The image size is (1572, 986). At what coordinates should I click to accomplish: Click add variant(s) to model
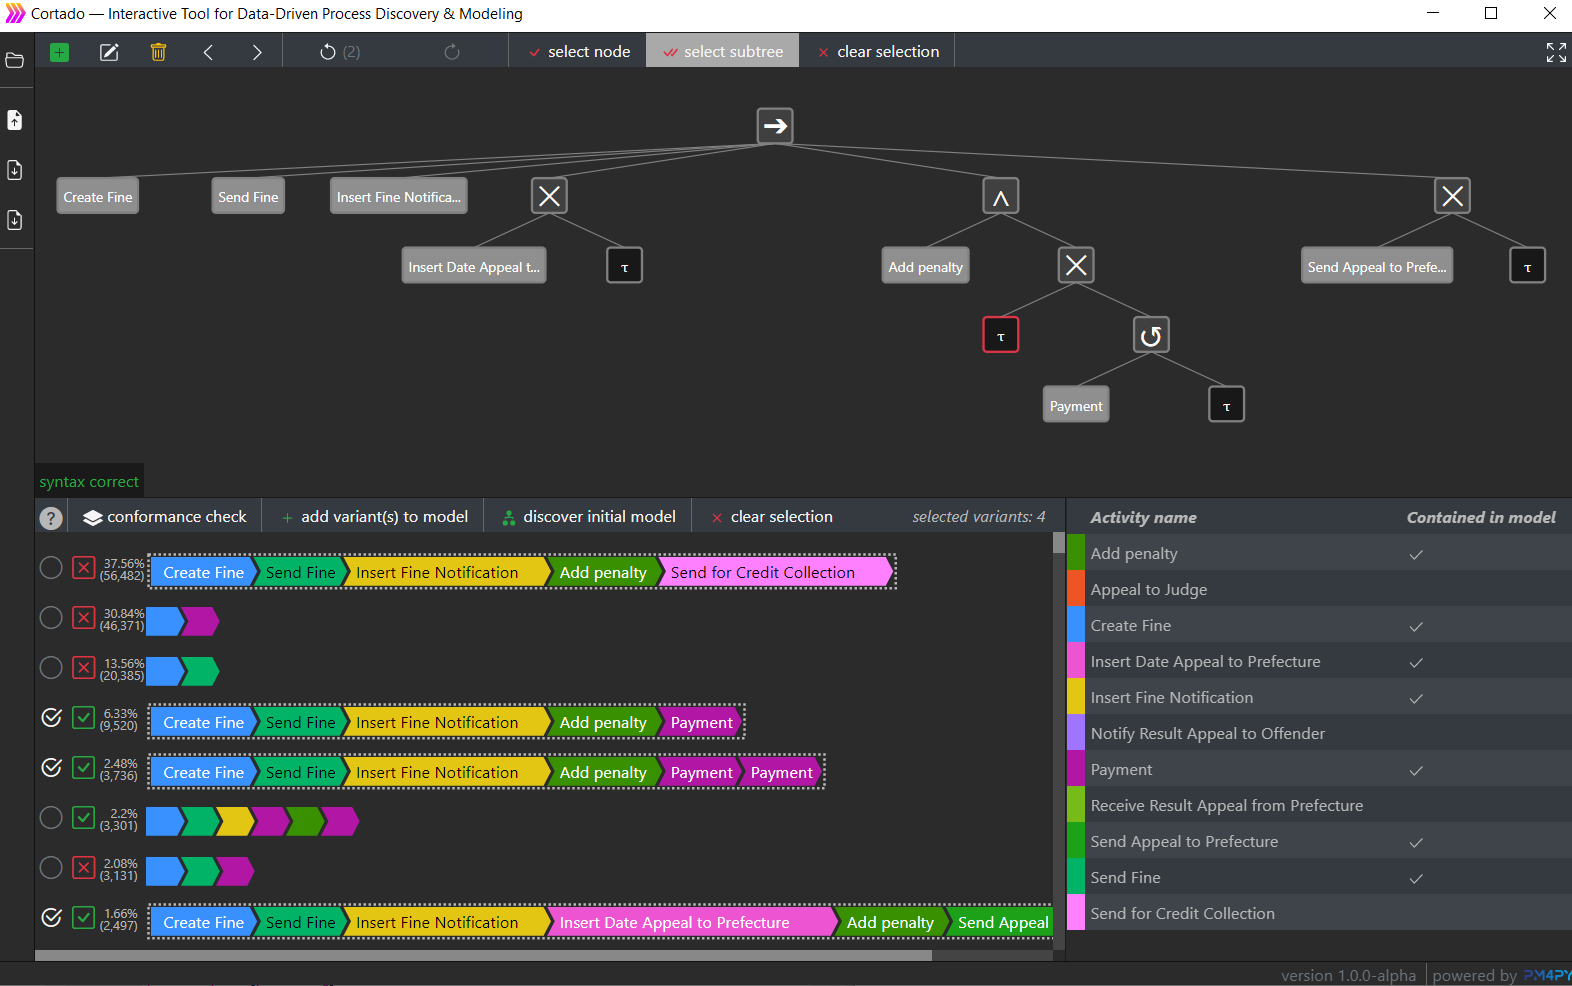click(374, 517)
